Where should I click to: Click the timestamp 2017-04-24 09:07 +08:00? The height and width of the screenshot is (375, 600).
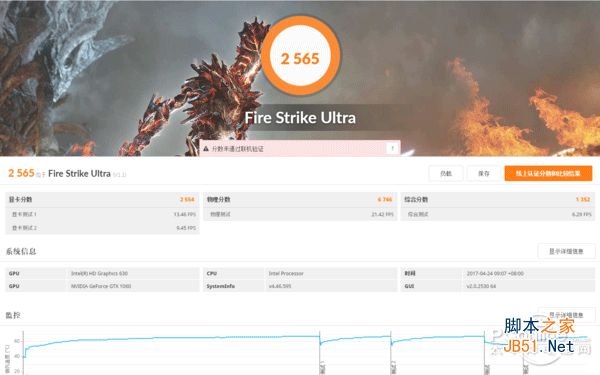495,273
